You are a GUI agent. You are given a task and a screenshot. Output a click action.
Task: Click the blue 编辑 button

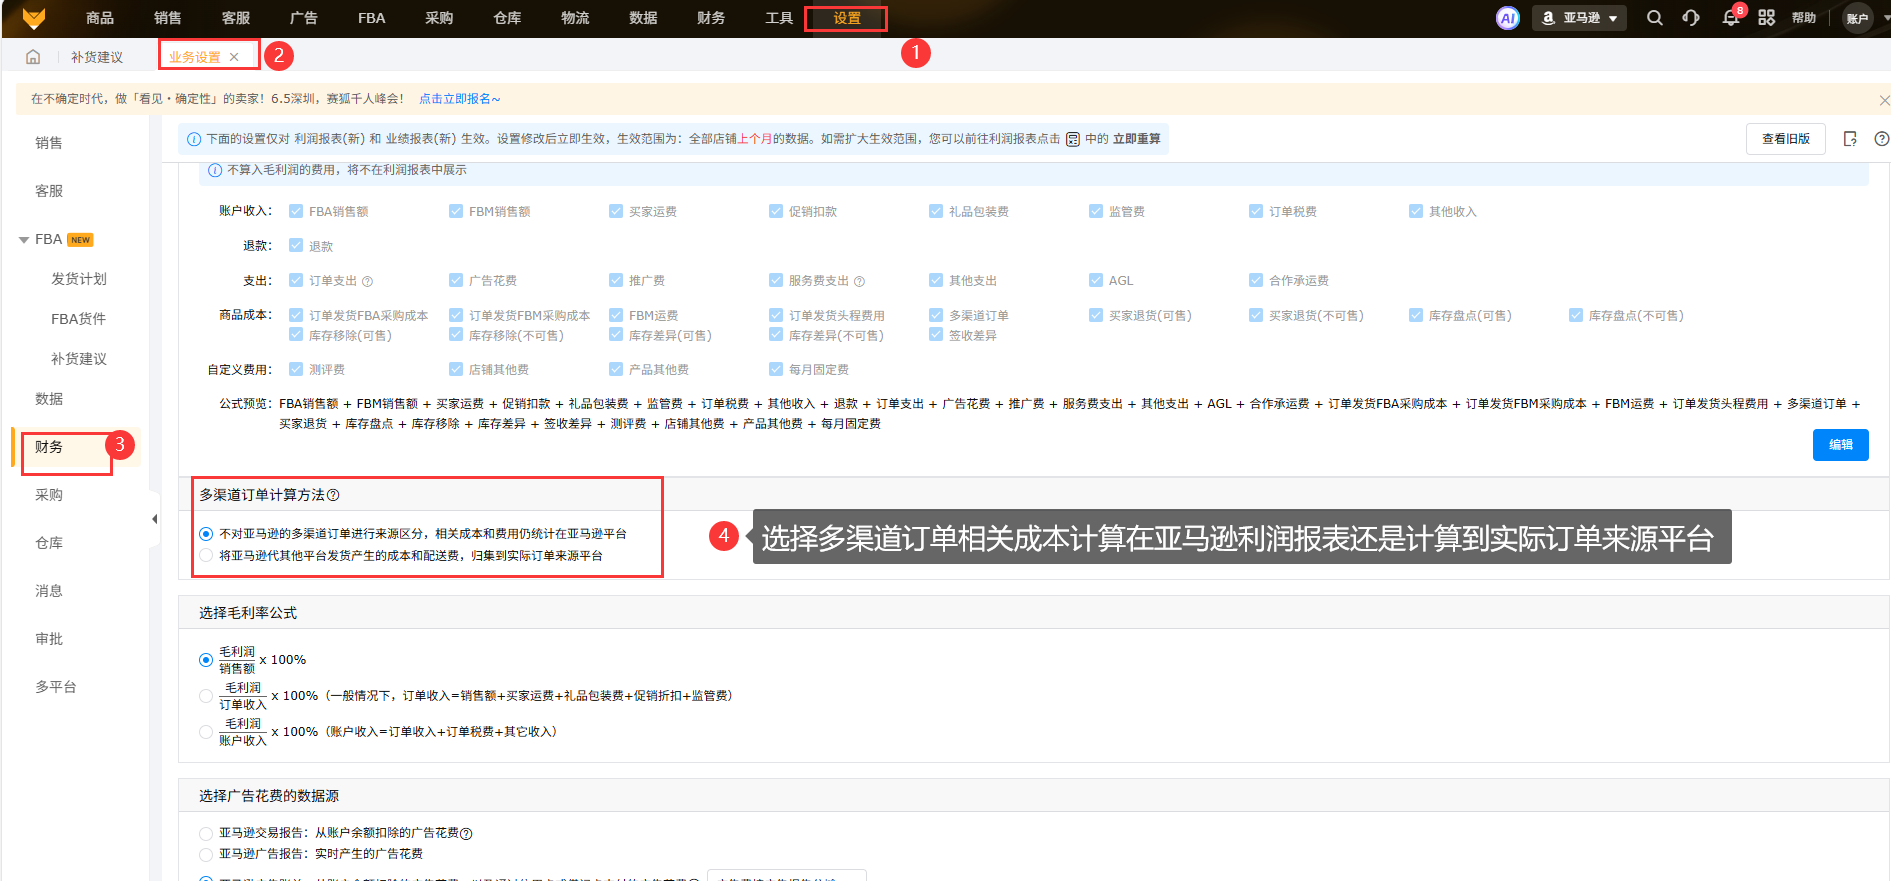click(1841, 445)
